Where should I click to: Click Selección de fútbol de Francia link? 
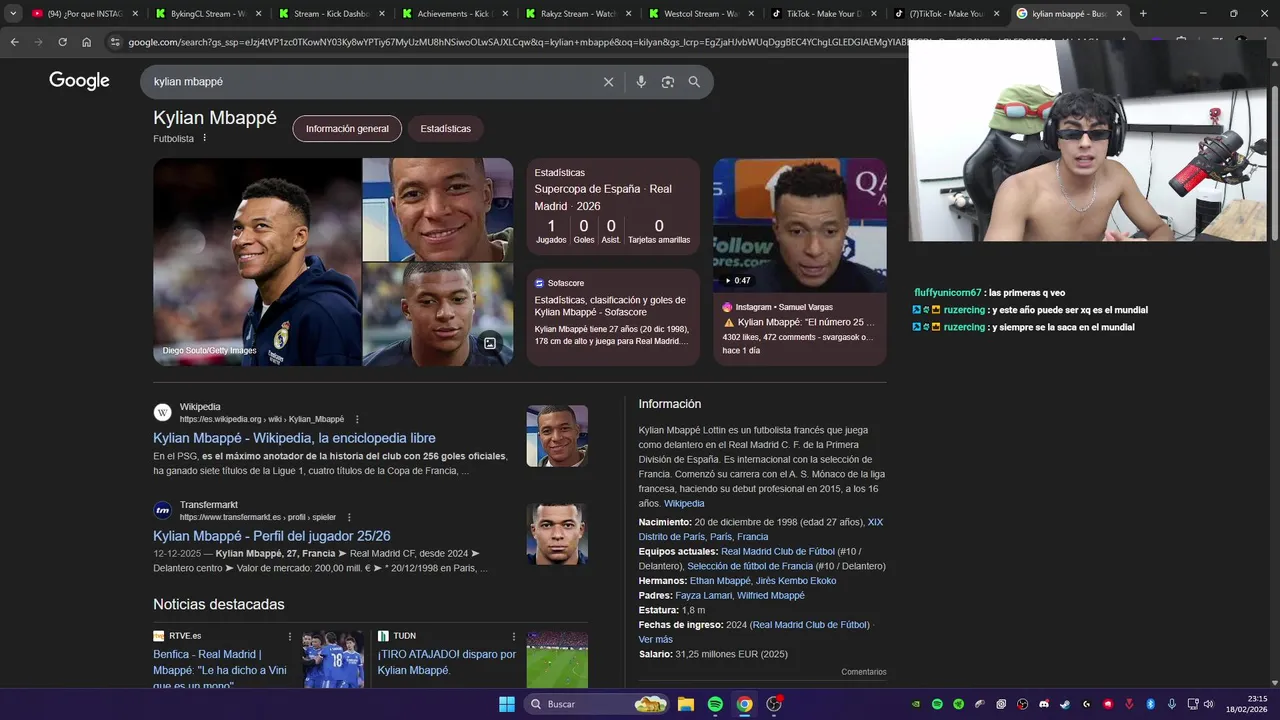[750, 566]
